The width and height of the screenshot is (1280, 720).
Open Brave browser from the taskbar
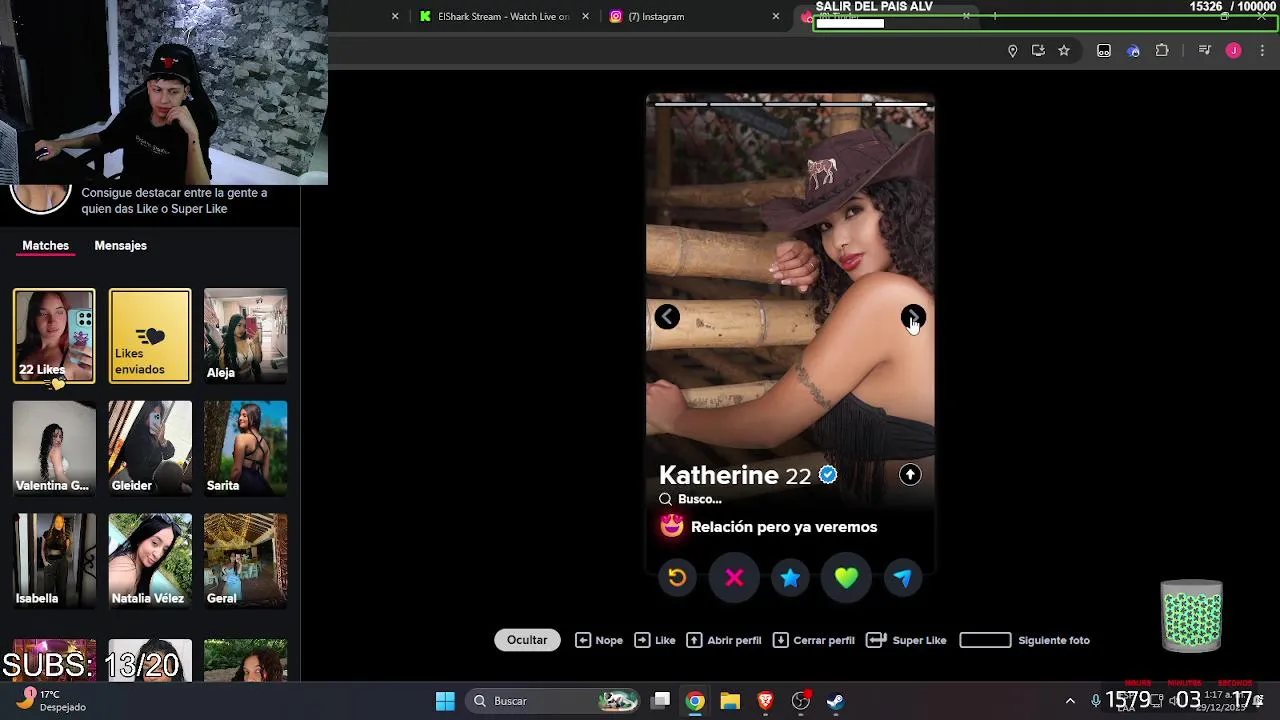pos(765,701)
